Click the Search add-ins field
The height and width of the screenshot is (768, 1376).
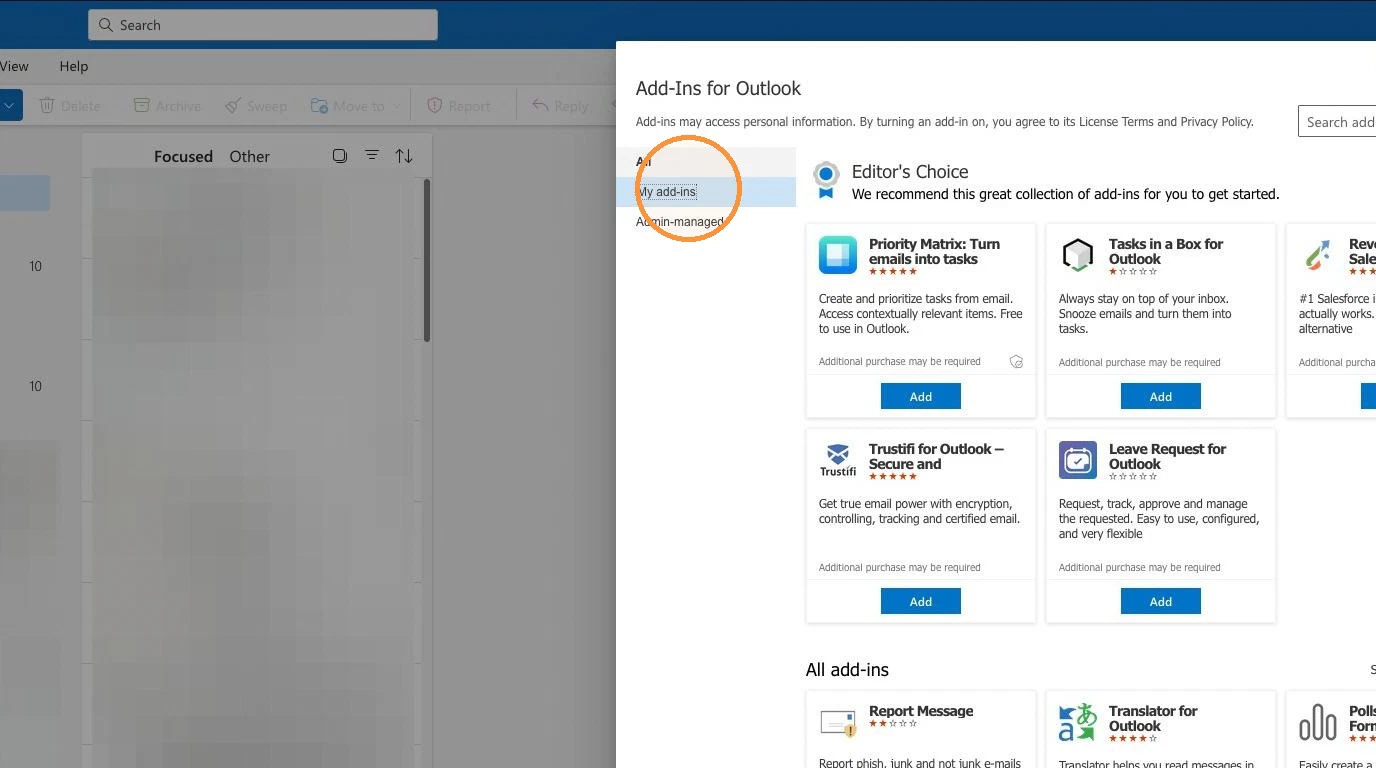(1337, 121)
